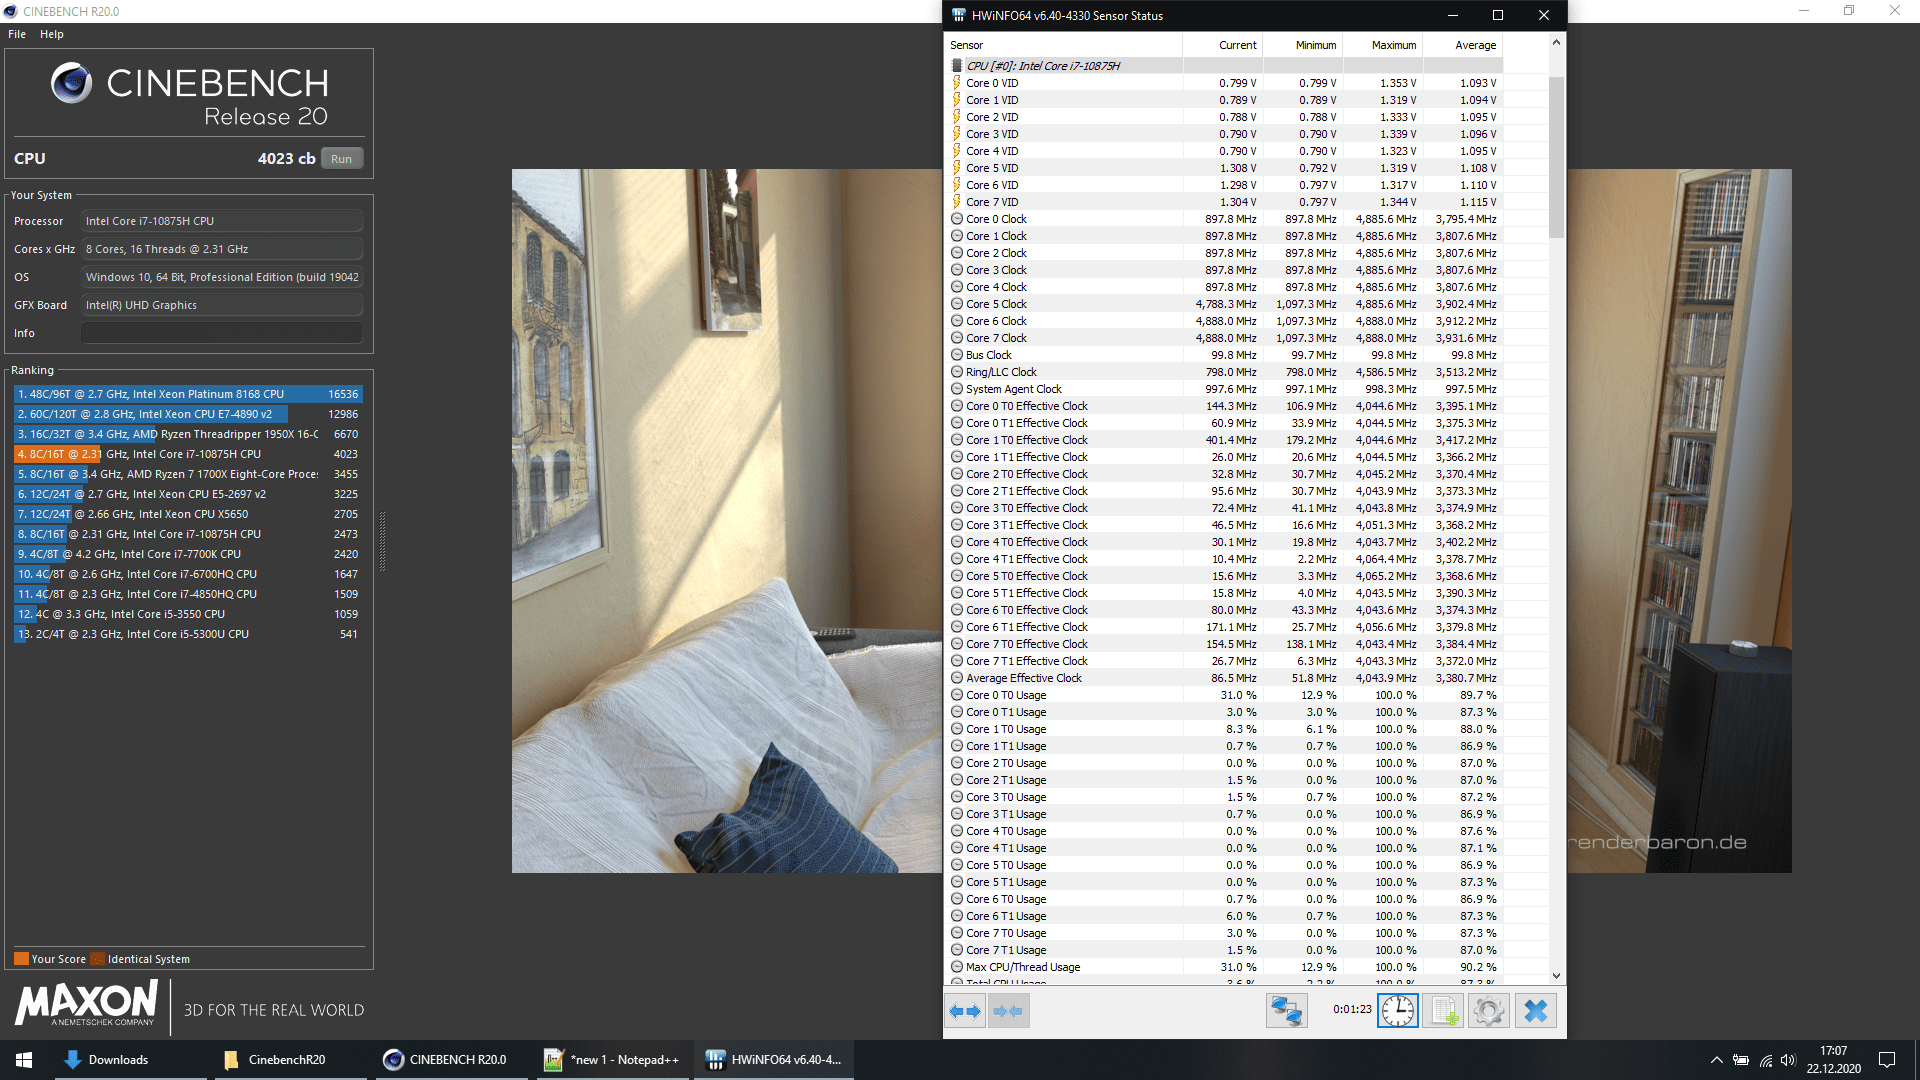Click the Average Effective Clock sensor icon
This screenshot has width=1920, height=1080.
956,678
